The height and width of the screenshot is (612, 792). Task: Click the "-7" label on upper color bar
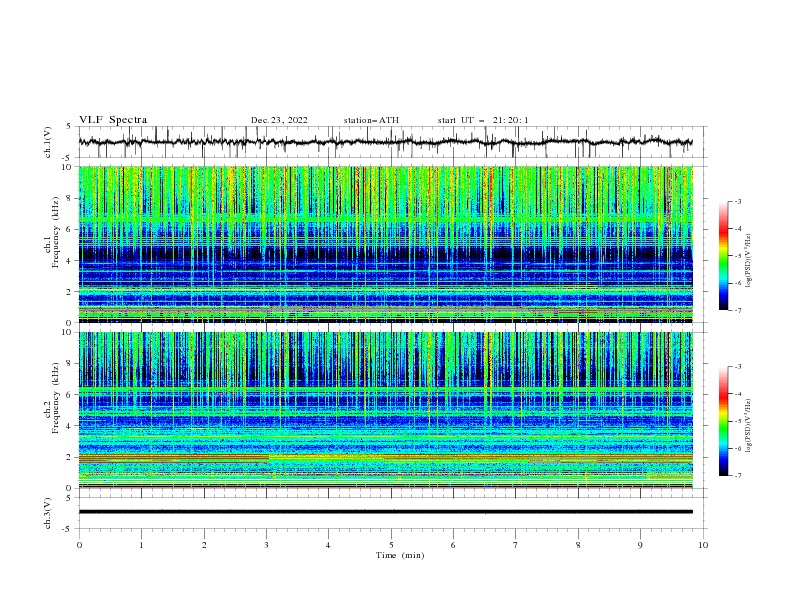coord(737,310)
